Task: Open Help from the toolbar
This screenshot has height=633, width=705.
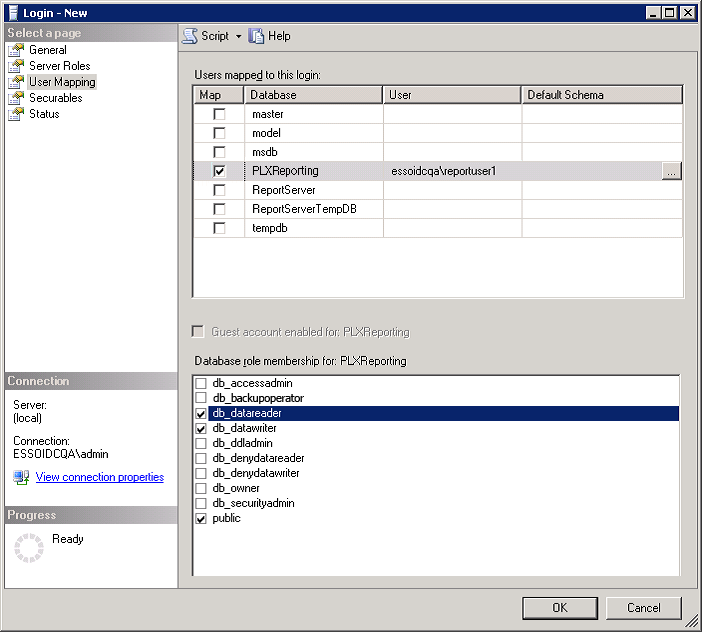Action: coord(270,36)
